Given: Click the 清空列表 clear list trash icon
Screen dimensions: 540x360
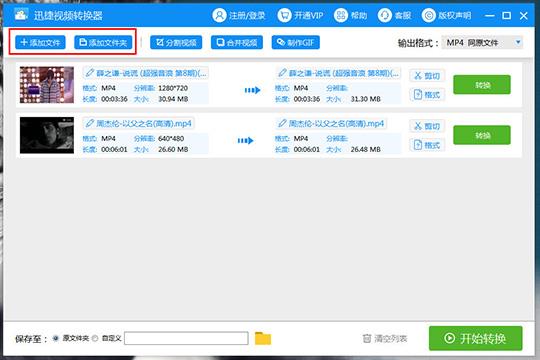Looking at the screenshot, I should click(367, 338).
